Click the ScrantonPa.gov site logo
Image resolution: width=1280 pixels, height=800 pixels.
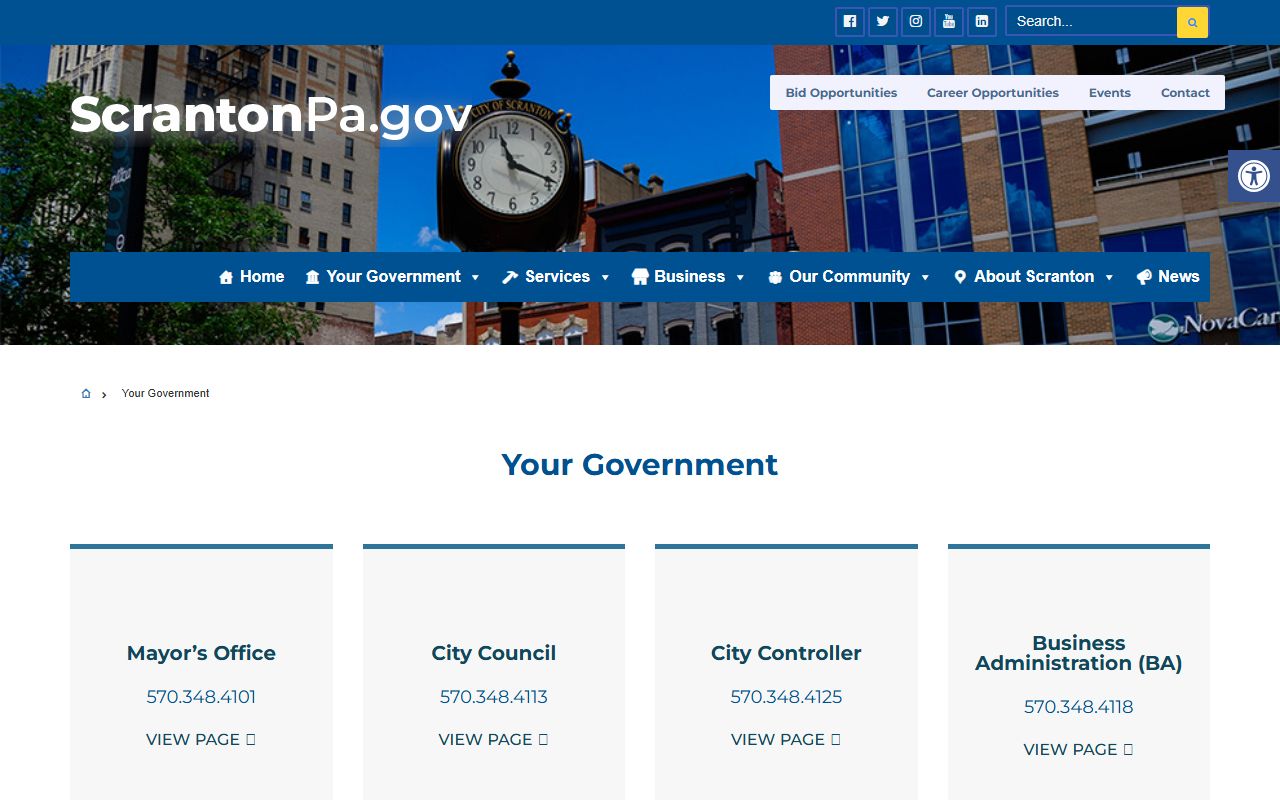pos(270,115)
